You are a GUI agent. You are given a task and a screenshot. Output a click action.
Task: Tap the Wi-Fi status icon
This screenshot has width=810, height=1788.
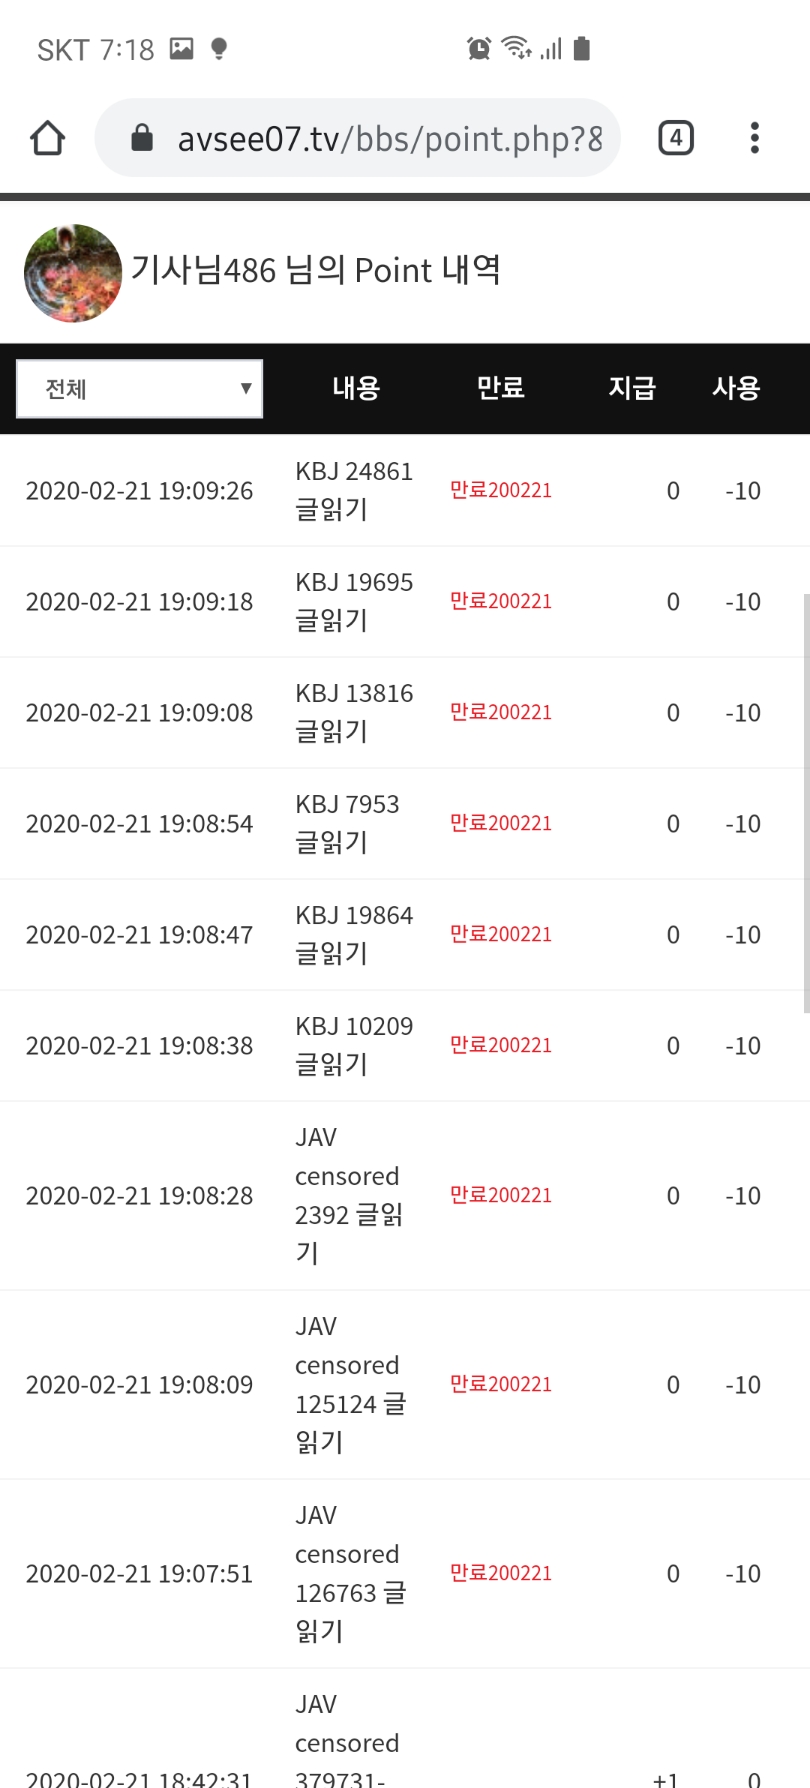tap(516, 48)
